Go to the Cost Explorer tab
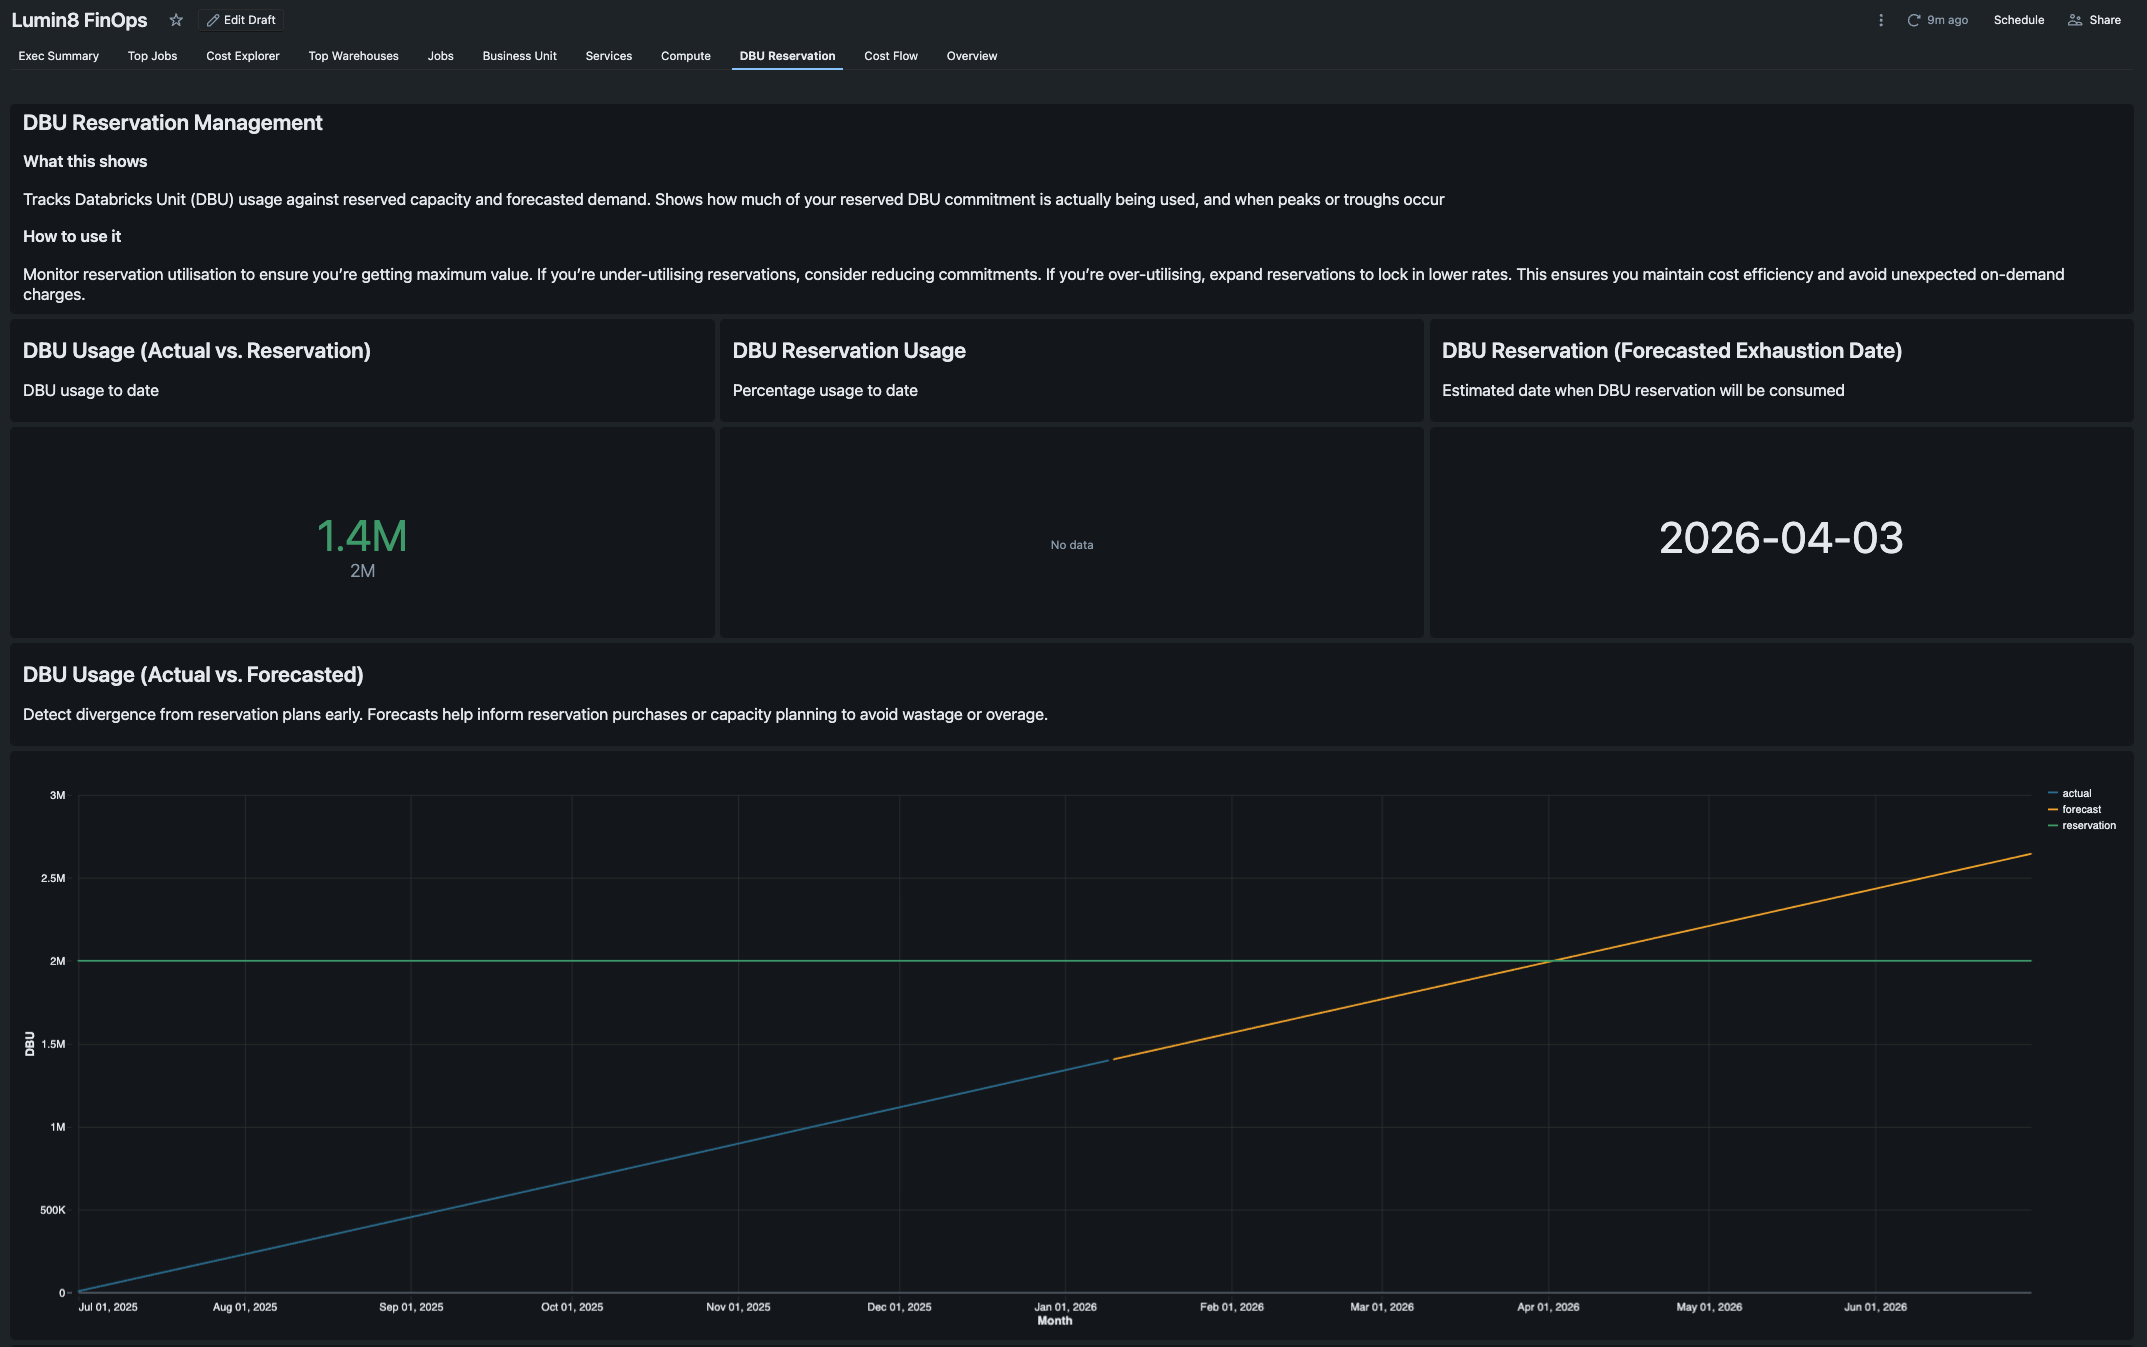Viewport: 2147px width, 1347px height. click(242, 56)
